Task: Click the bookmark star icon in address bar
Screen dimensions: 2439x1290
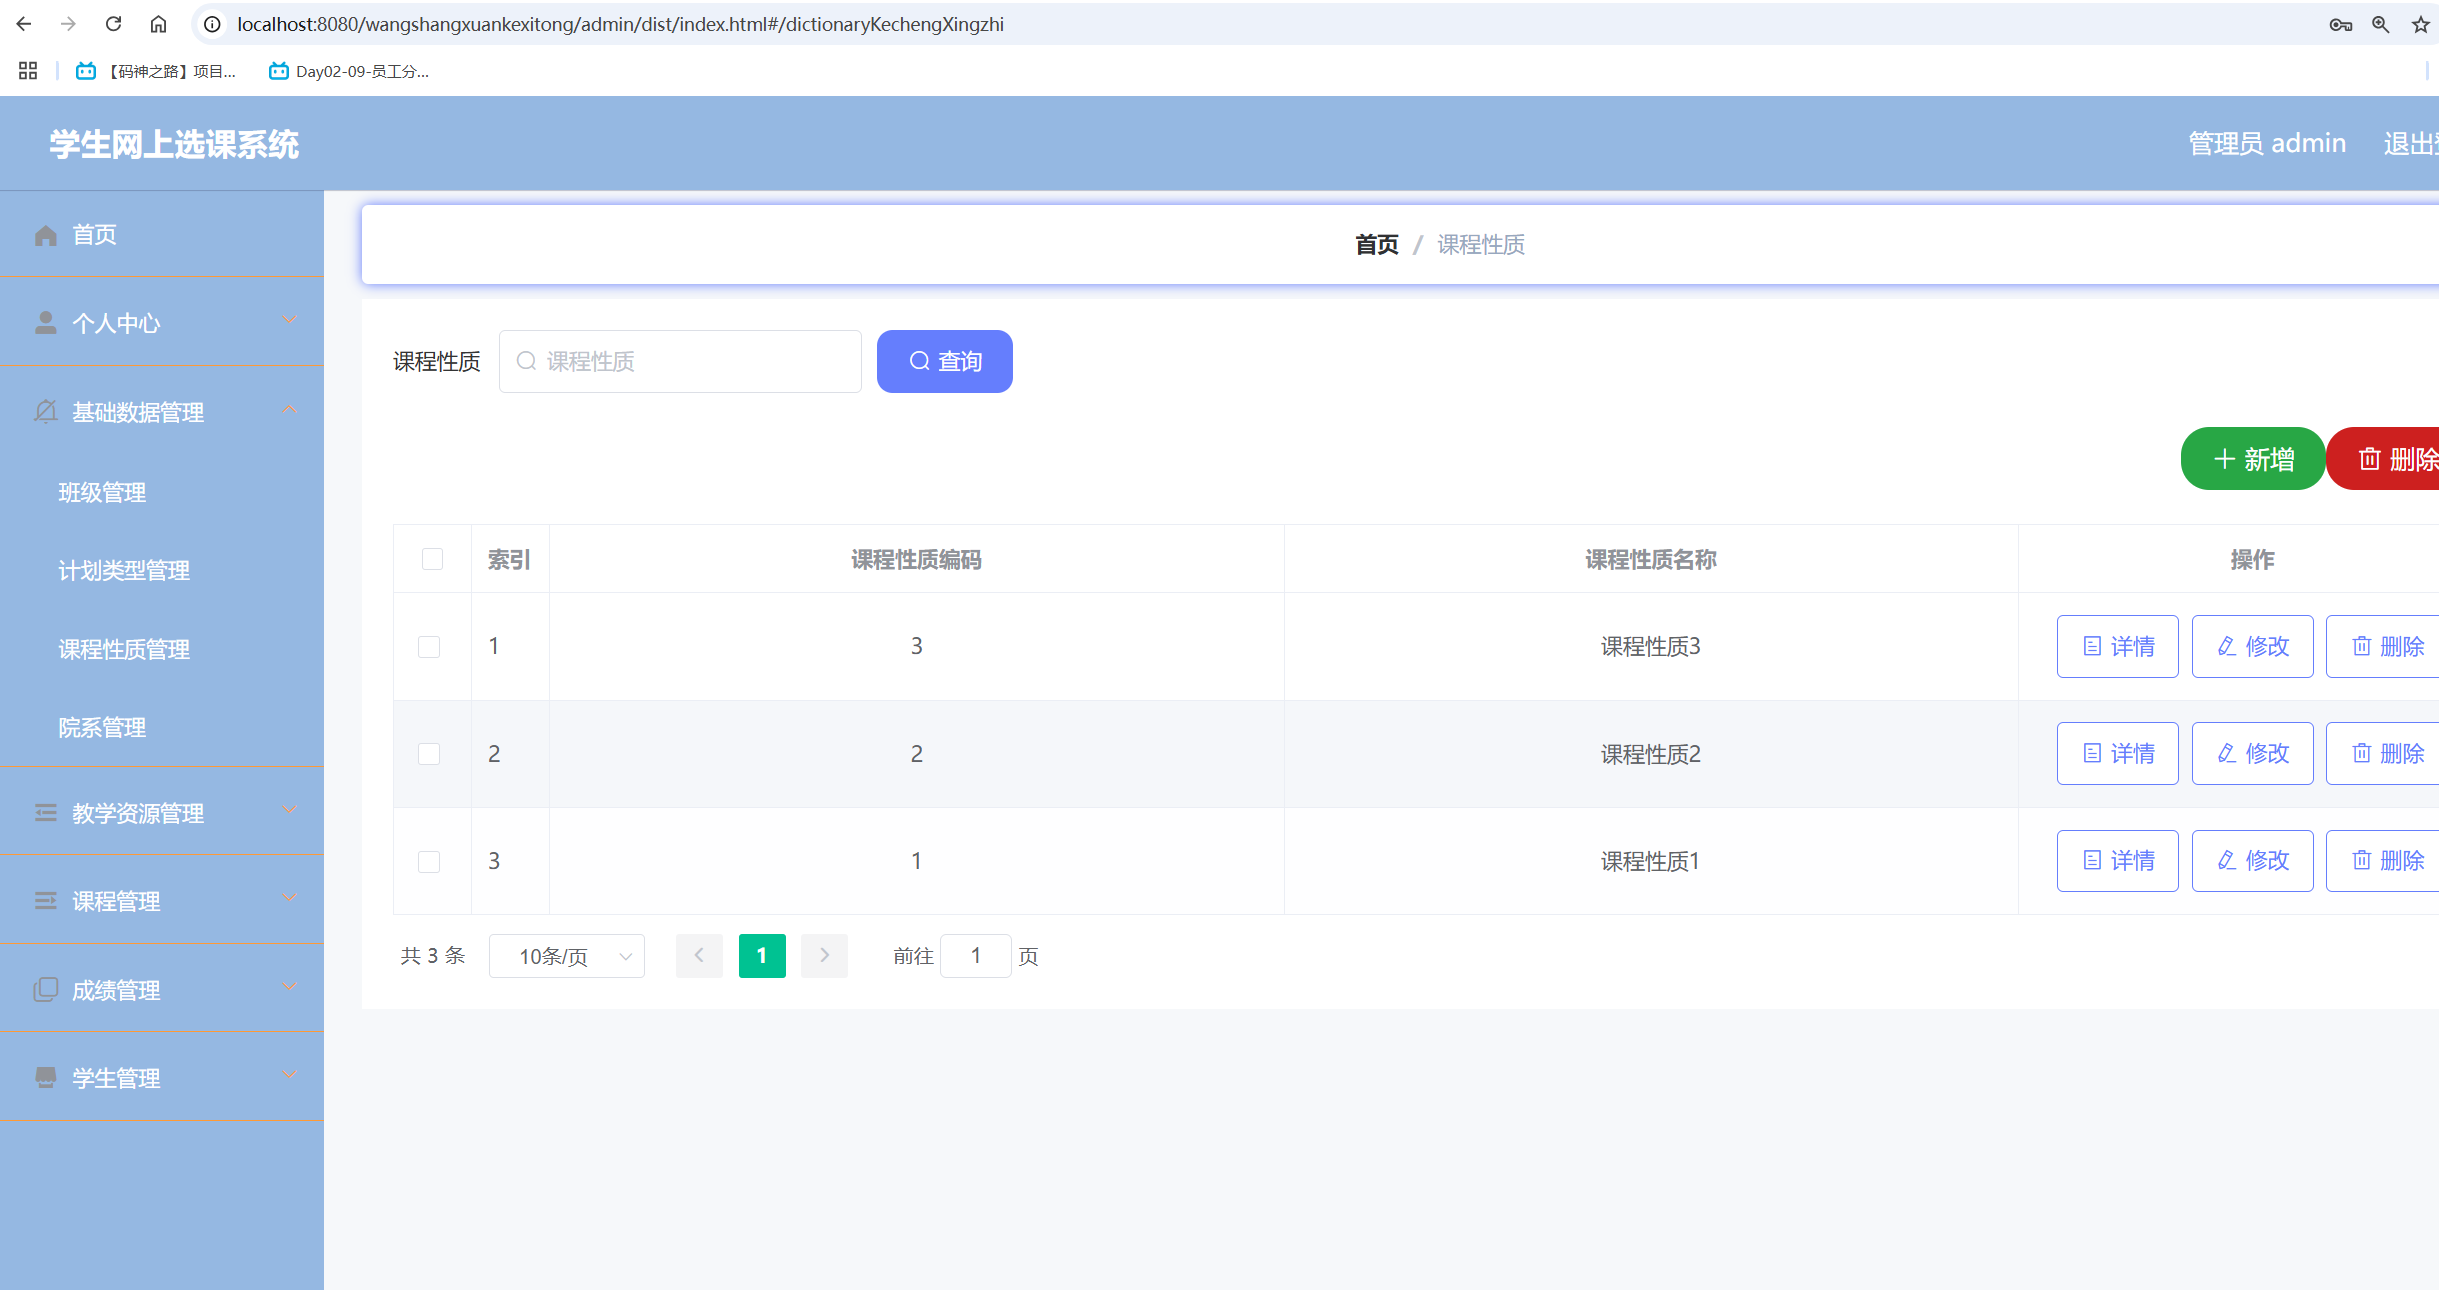Action: (2420, 25)
